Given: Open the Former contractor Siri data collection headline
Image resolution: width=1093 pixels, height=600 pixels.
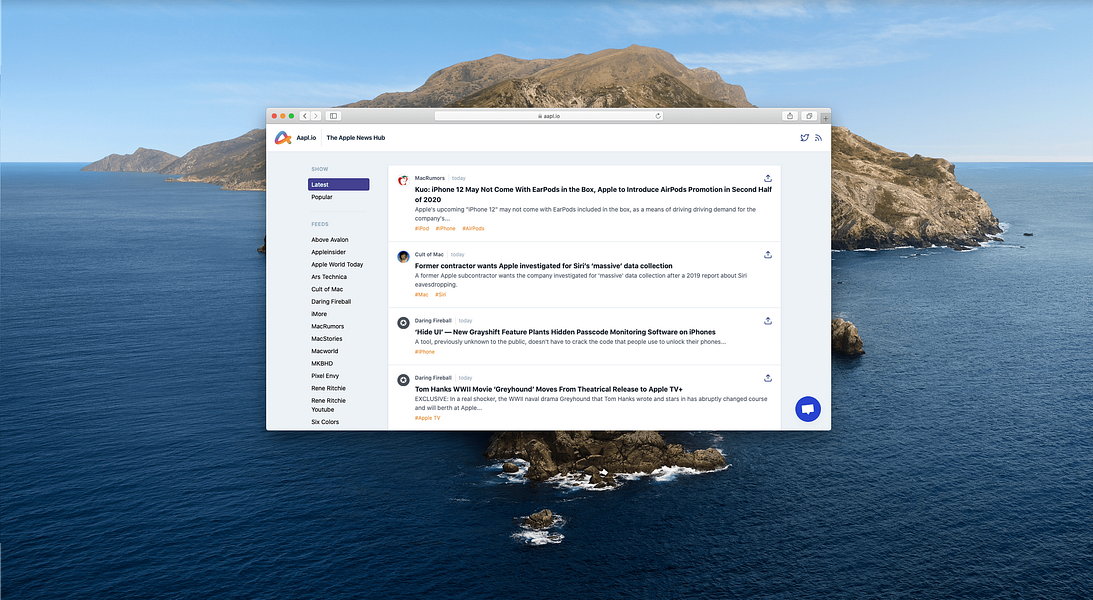Looking at the screenshot, I should pyautogui.click(x=544, y=266).
